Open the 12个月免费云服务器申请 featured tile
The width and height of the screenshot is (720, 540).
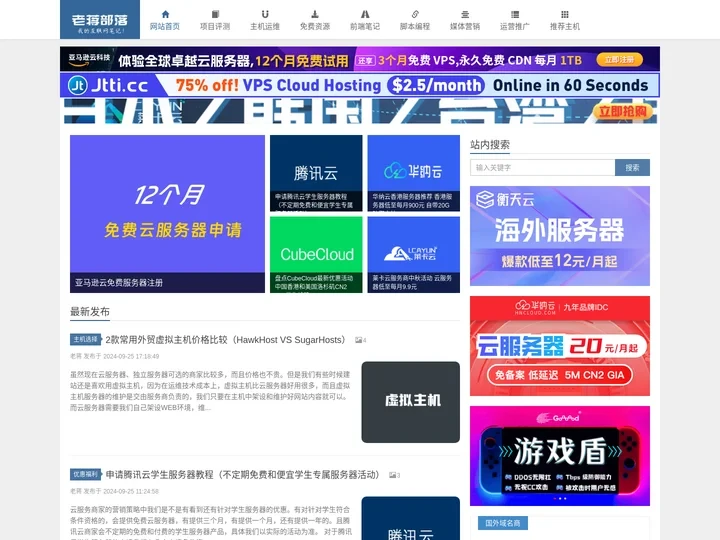tap(167, 214)
